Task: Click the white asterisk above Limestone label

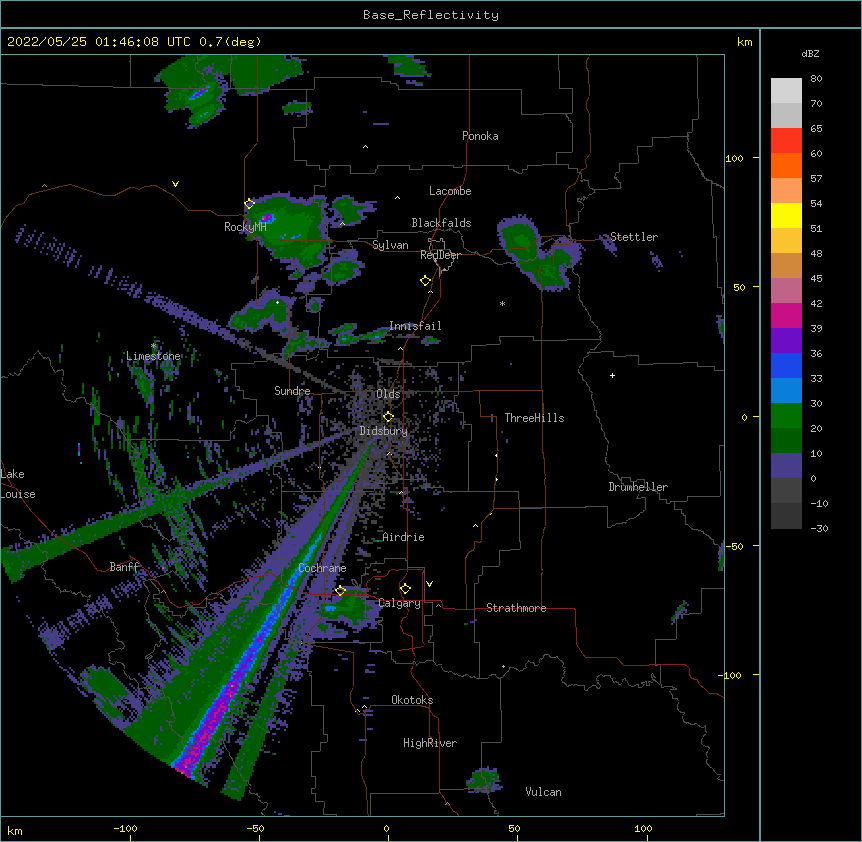Action: click(154, 346)
